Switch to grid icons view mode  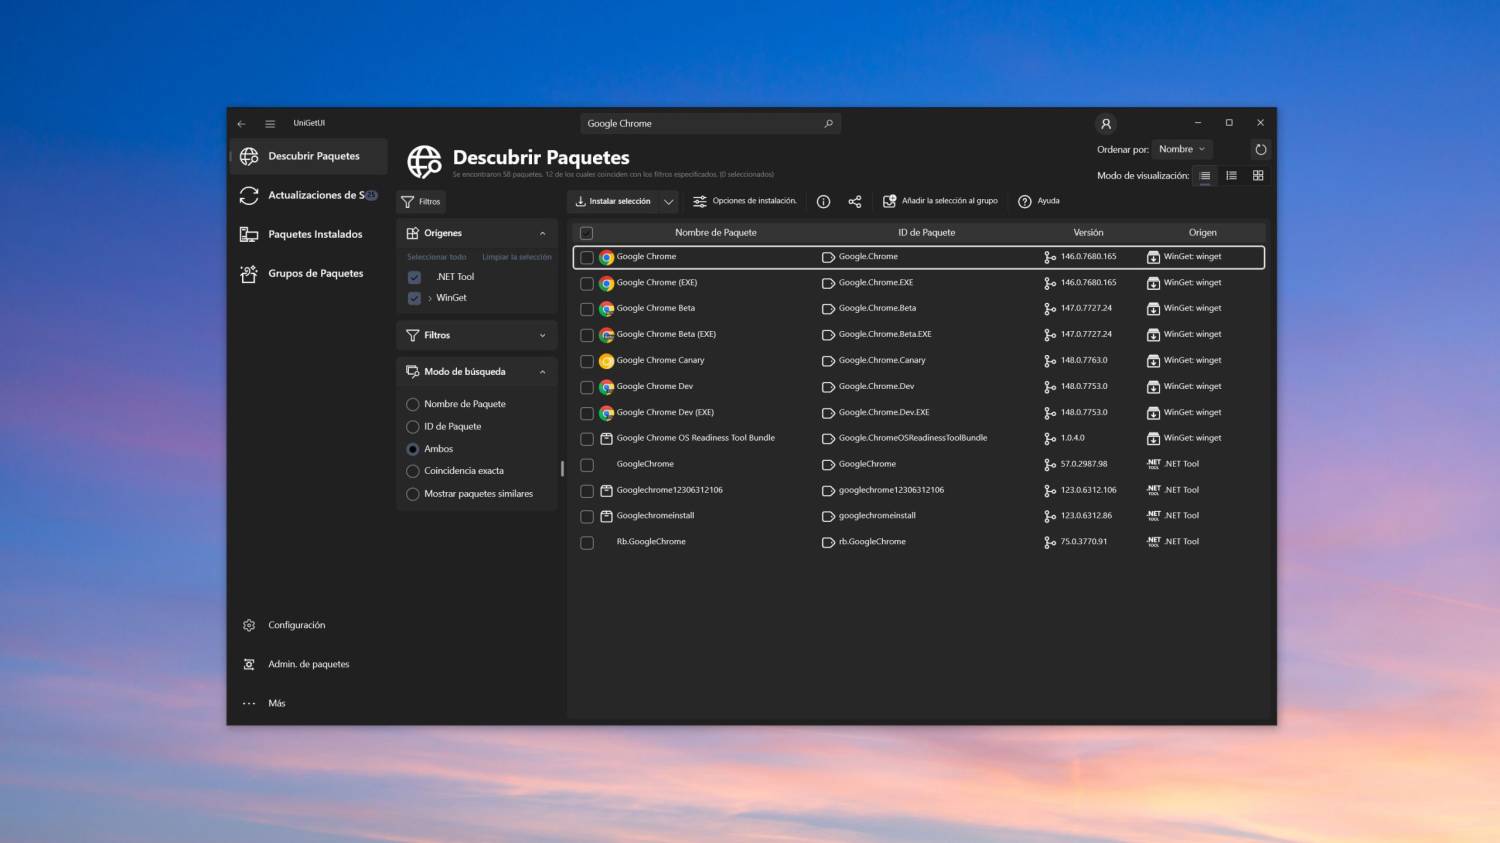[1258, 176]
